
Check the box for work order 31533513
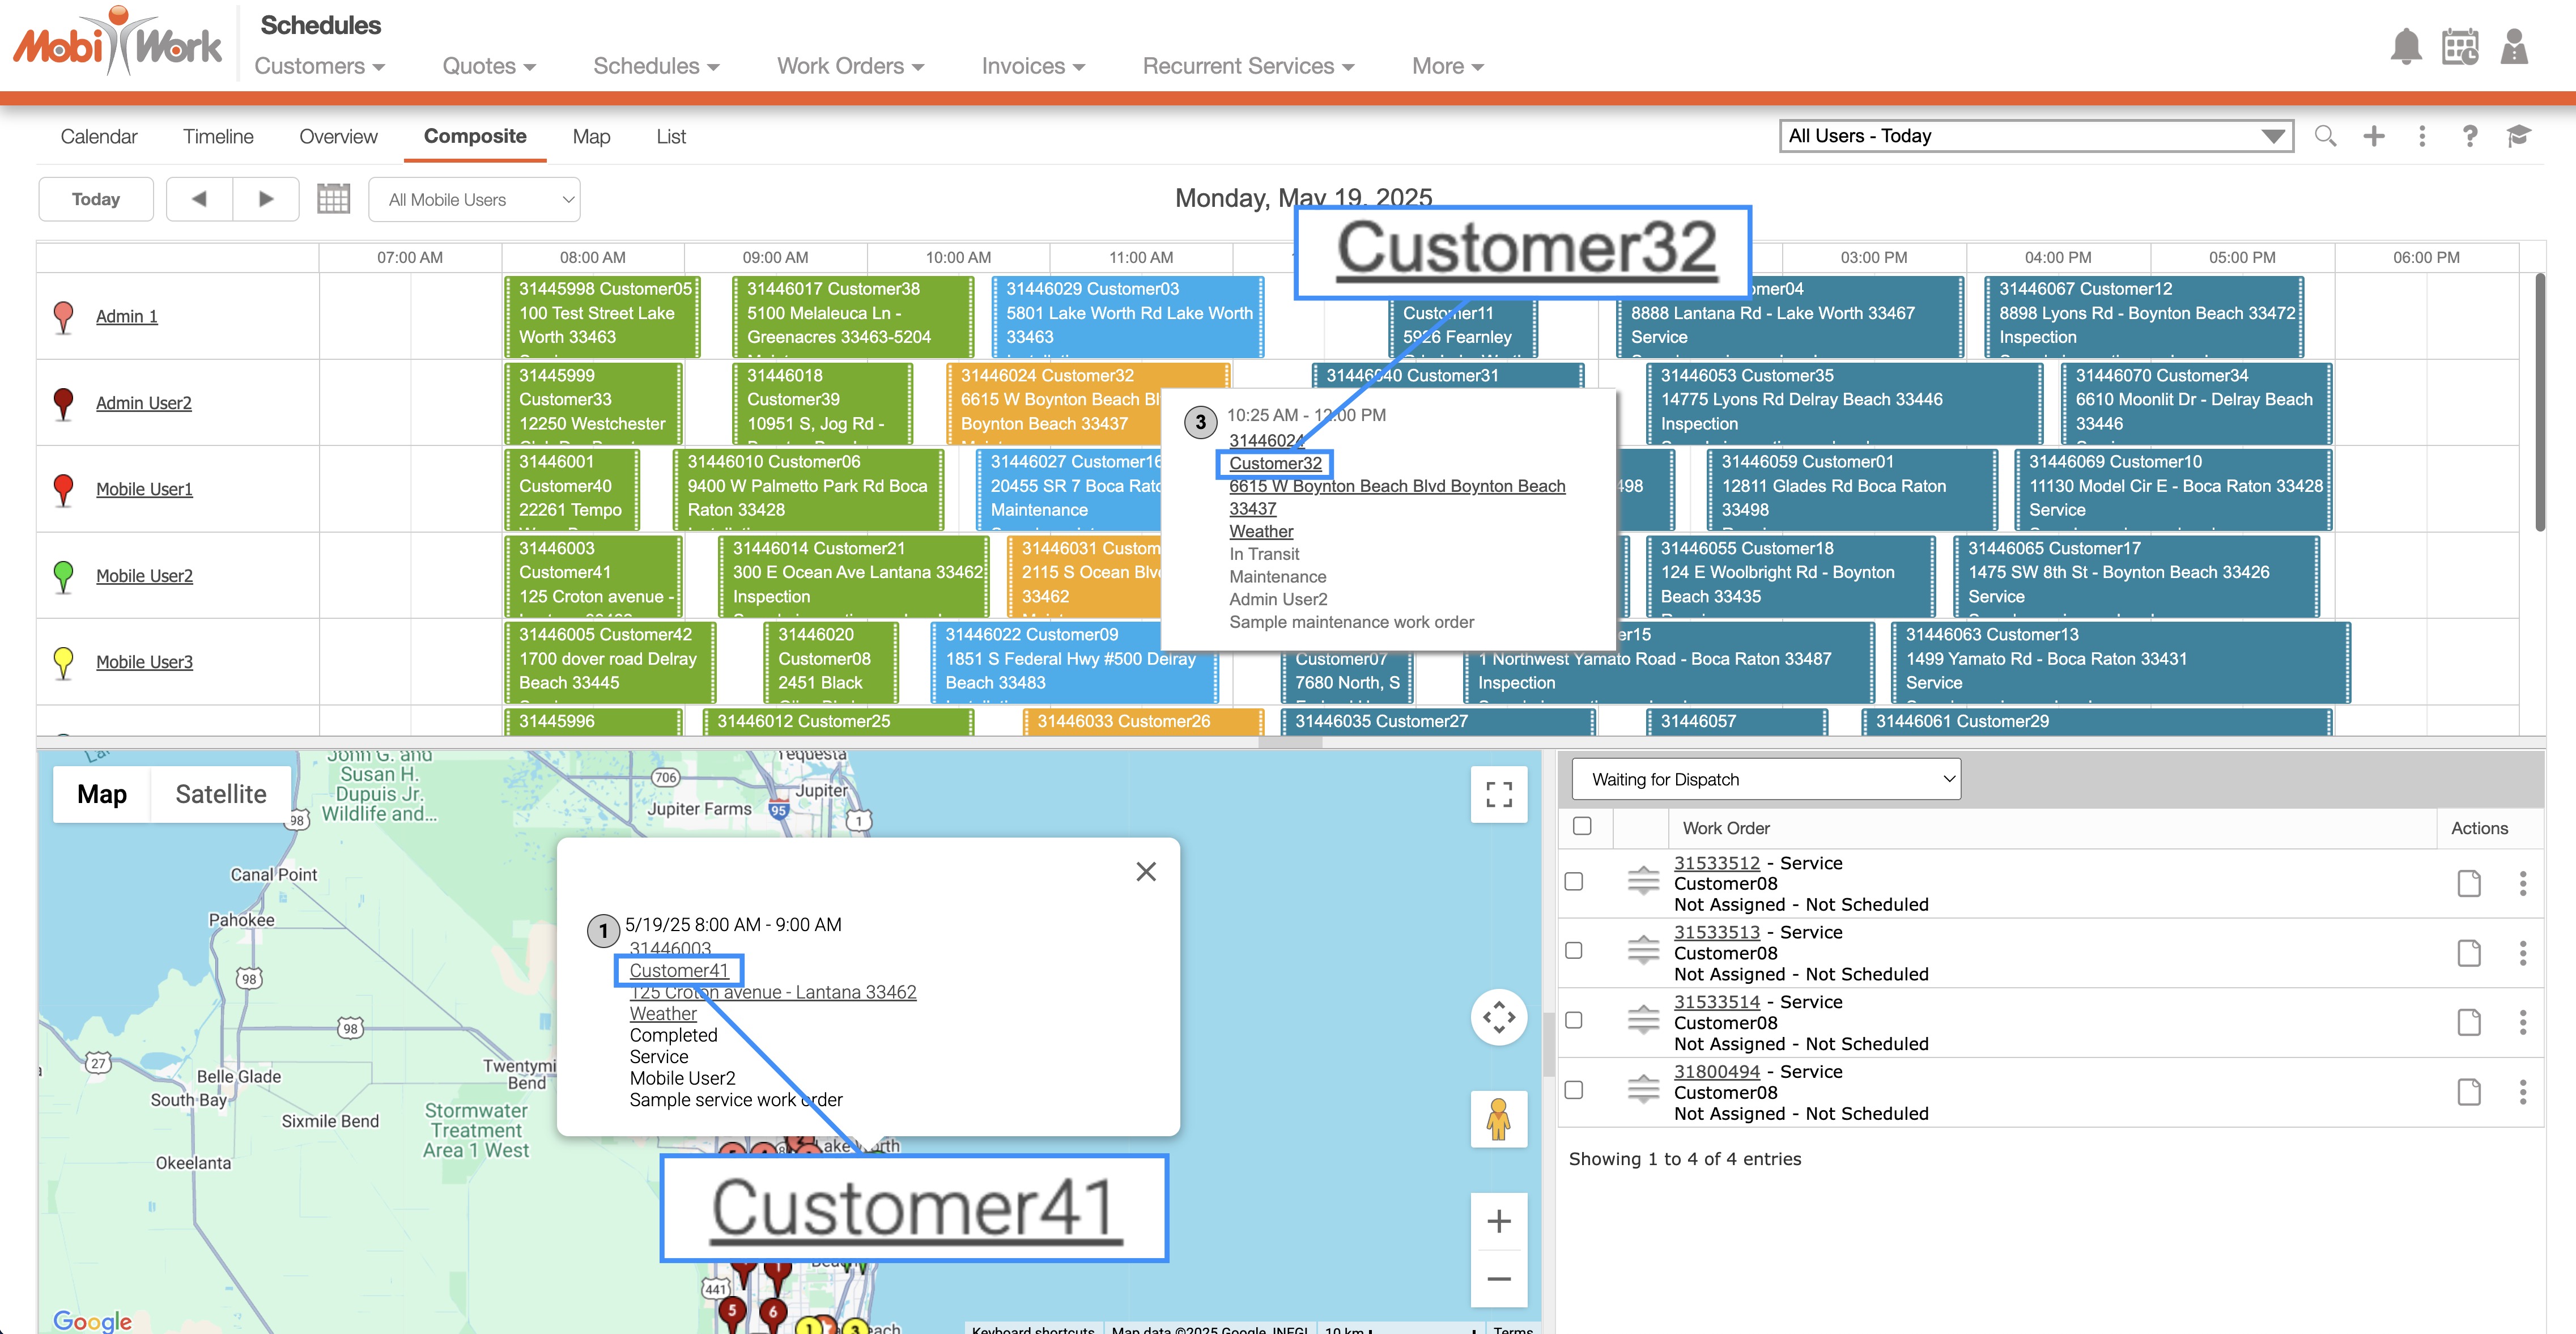point(1574,951)
